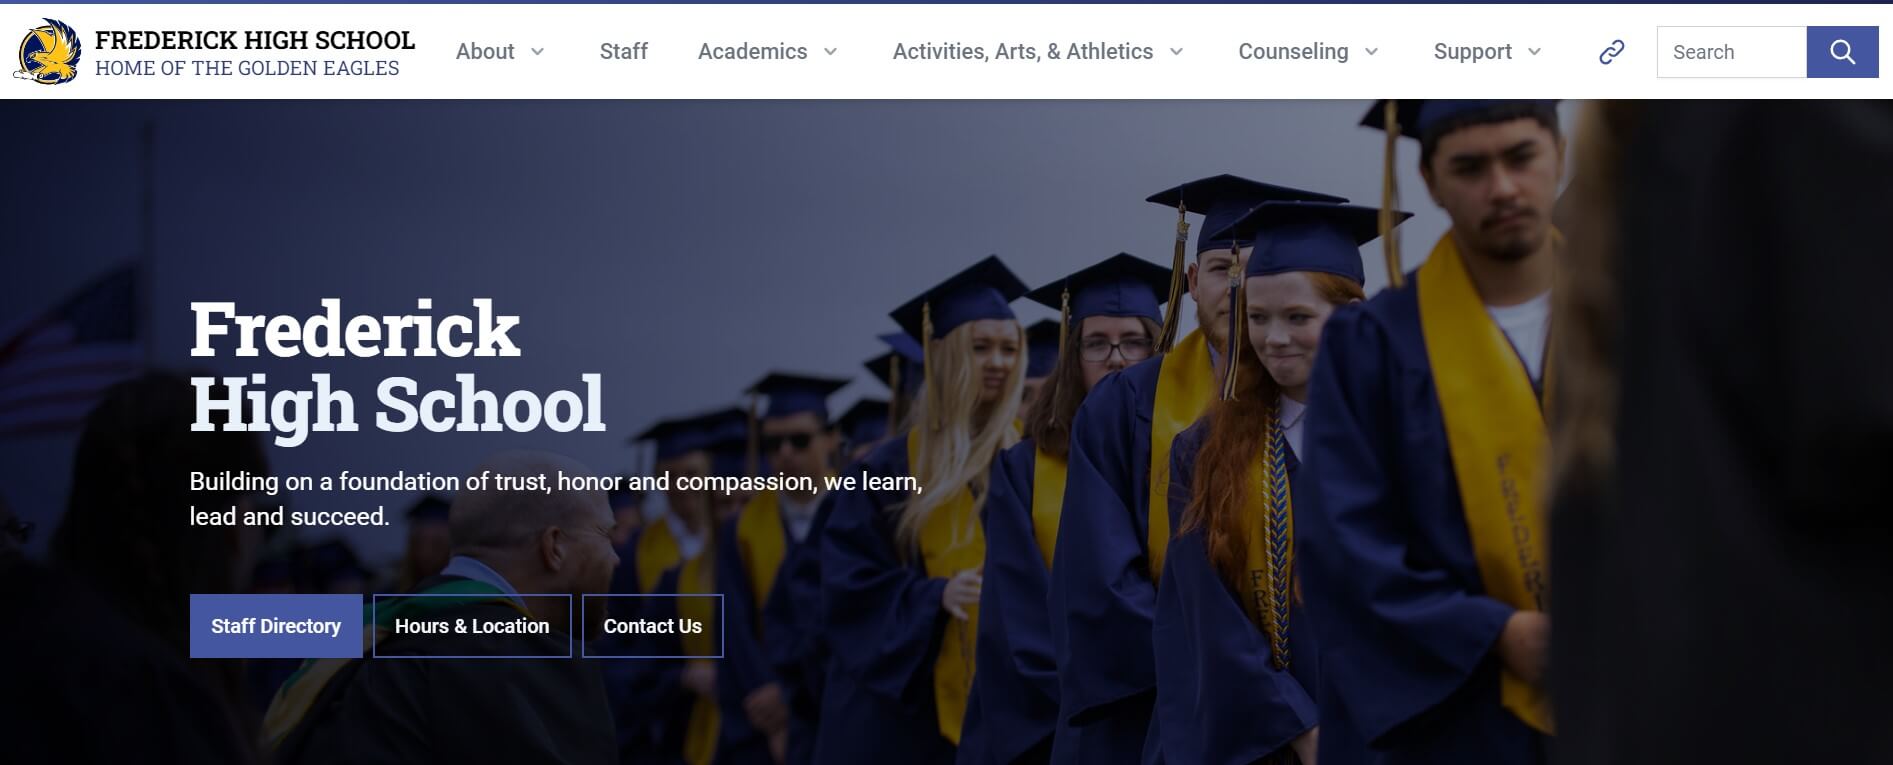Expand the About menu chevron
The height and width of the screenshot is (765, 1893).
pos(537,52)
